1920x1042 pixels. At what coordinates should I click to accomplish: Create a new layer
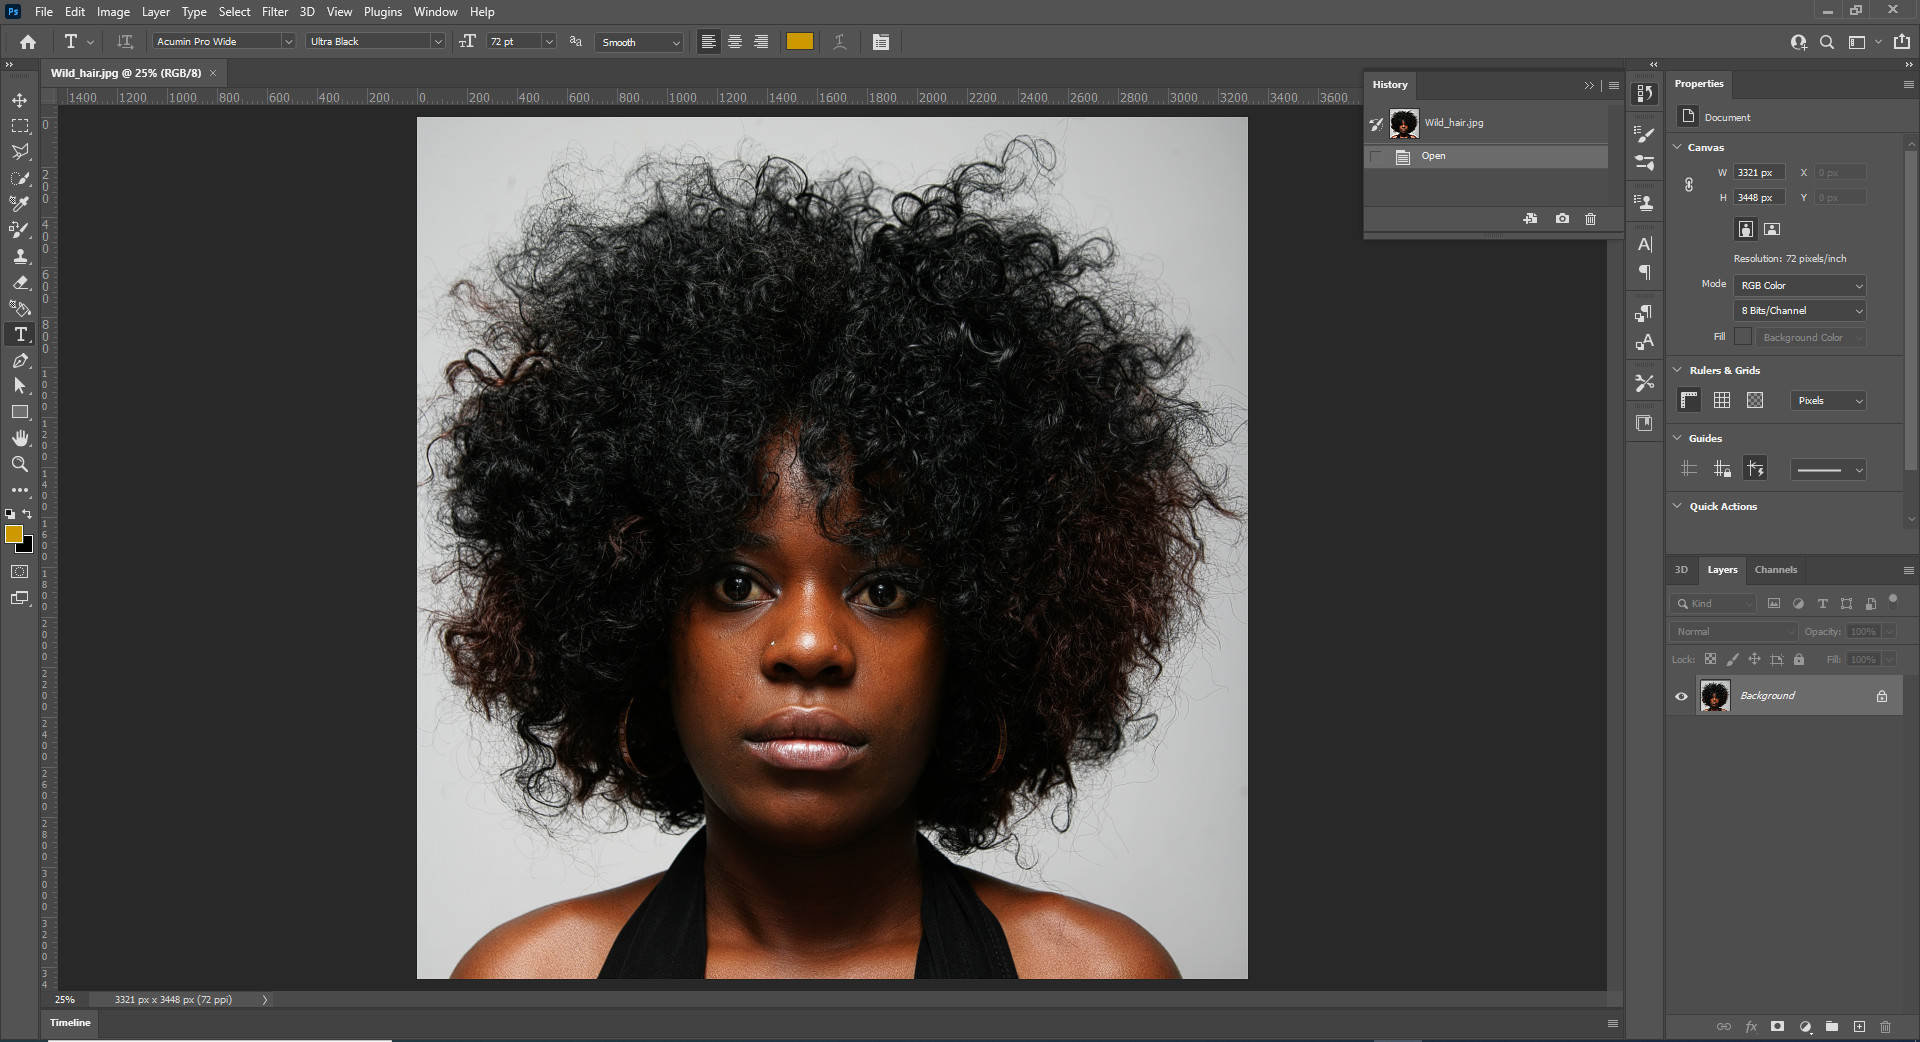(1861, 1027)
